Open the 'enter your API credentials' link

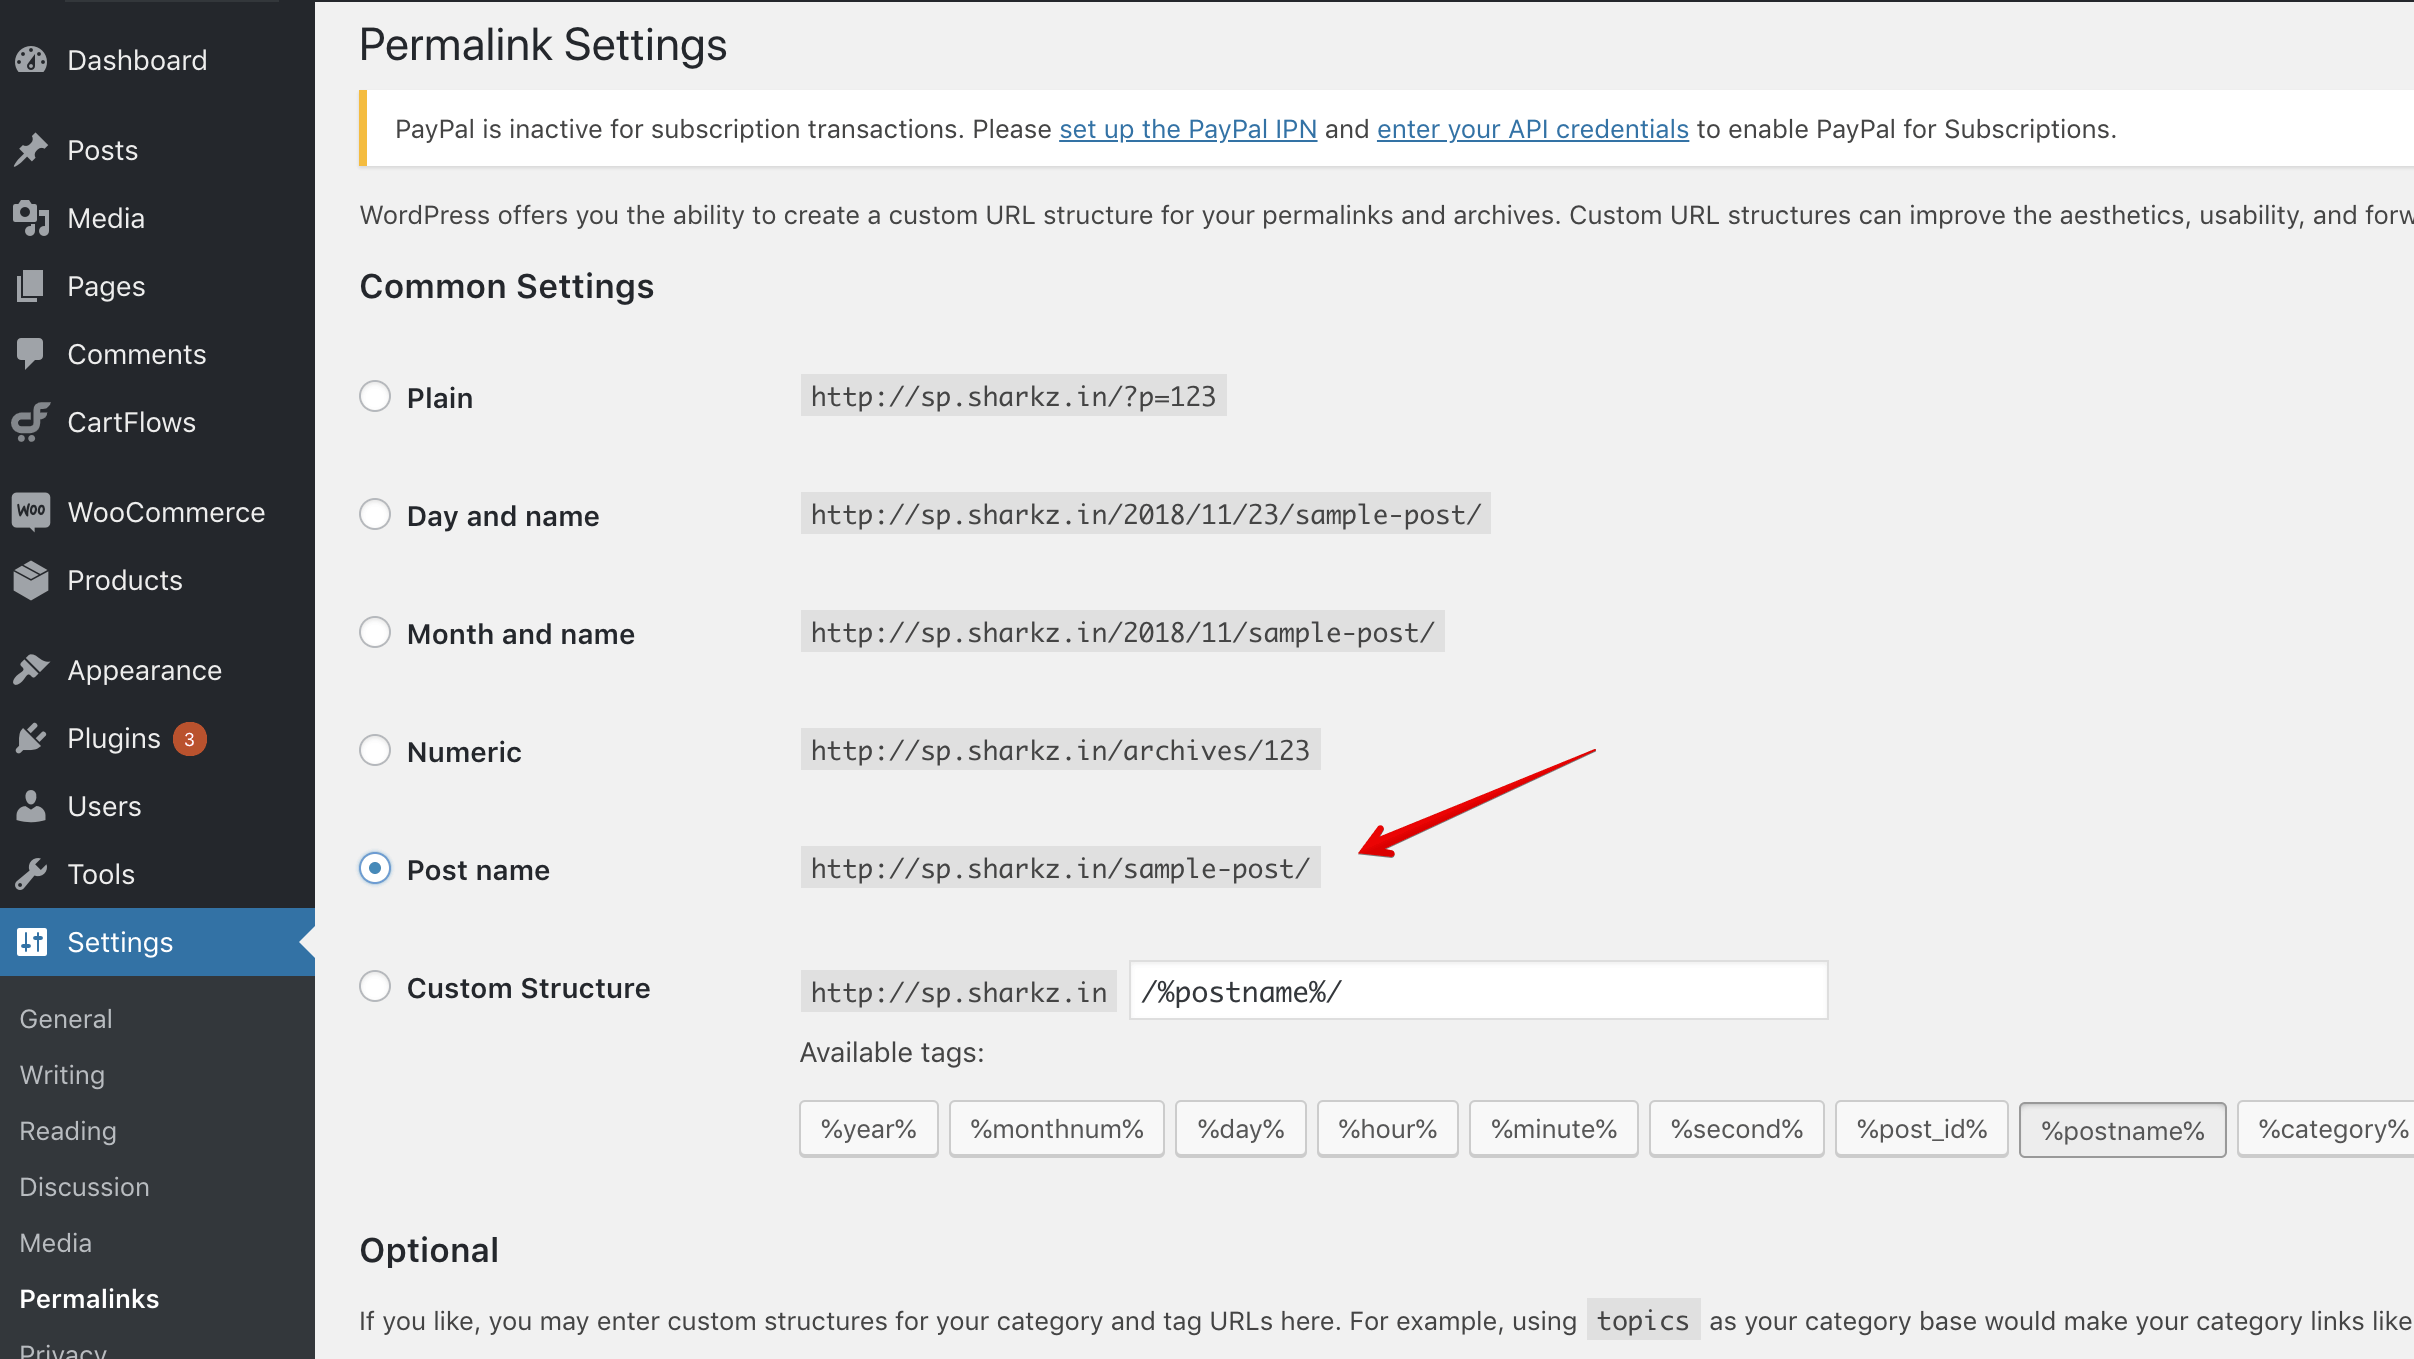pyautogui.click(x=1532, y=129)
